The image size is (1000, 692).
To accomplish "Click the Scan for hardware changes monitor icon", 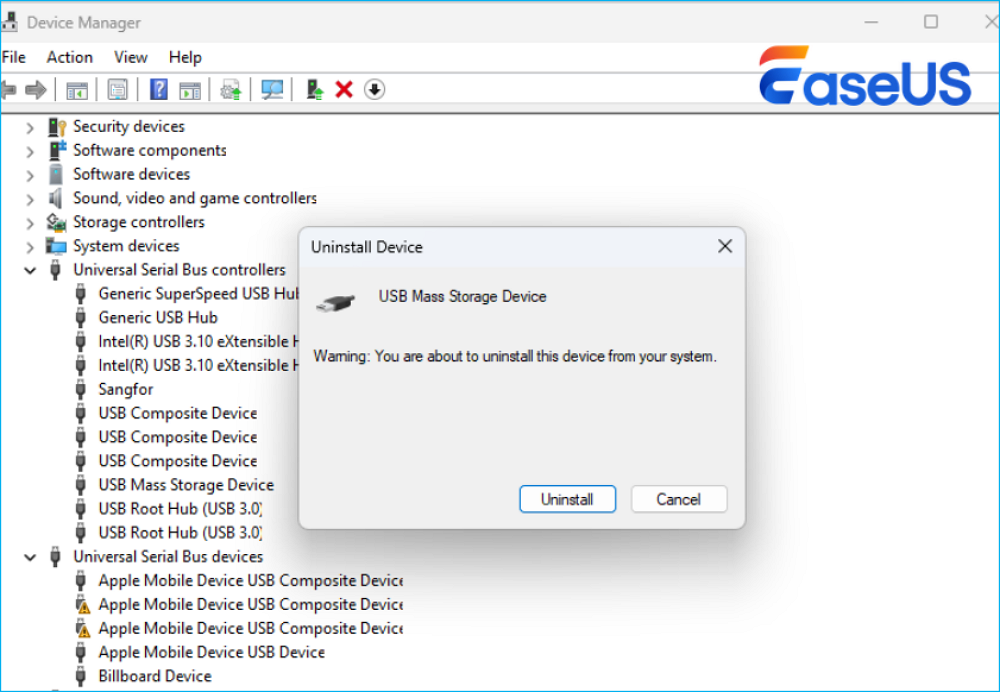I will 272,90.
